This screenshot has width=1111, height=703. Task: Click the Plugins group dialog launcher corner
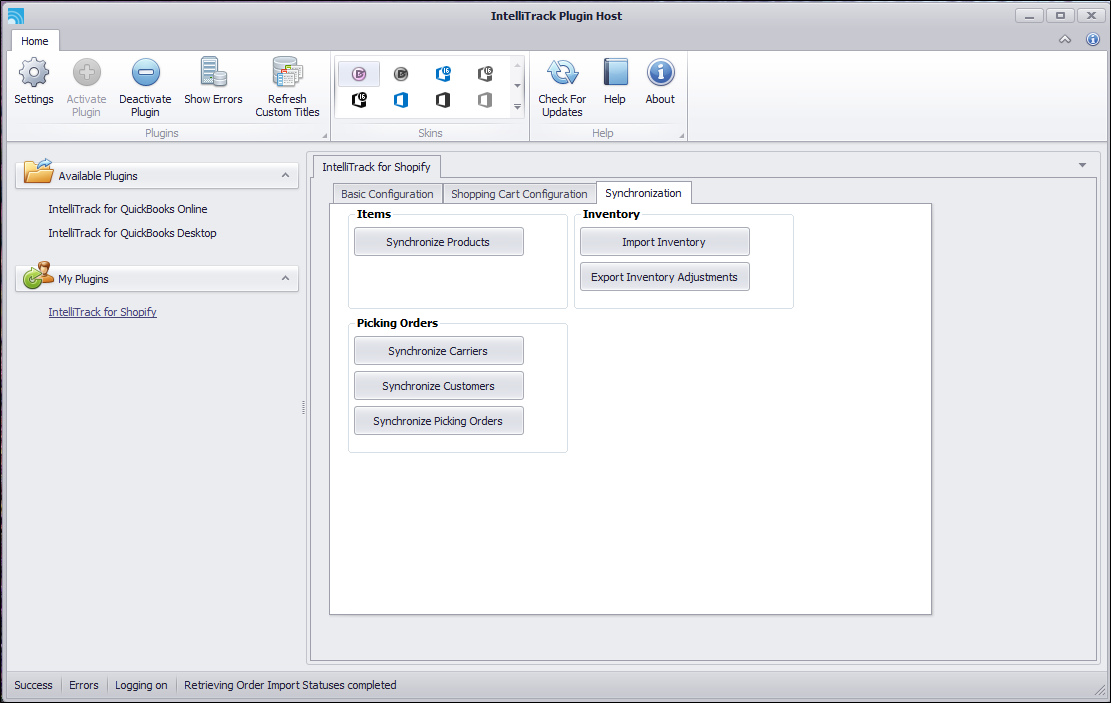tap(325, 135)
